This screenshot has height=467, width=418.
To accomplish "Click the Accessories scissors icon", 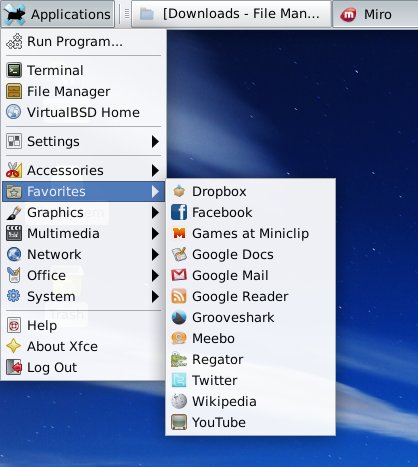I will [14, 170].
